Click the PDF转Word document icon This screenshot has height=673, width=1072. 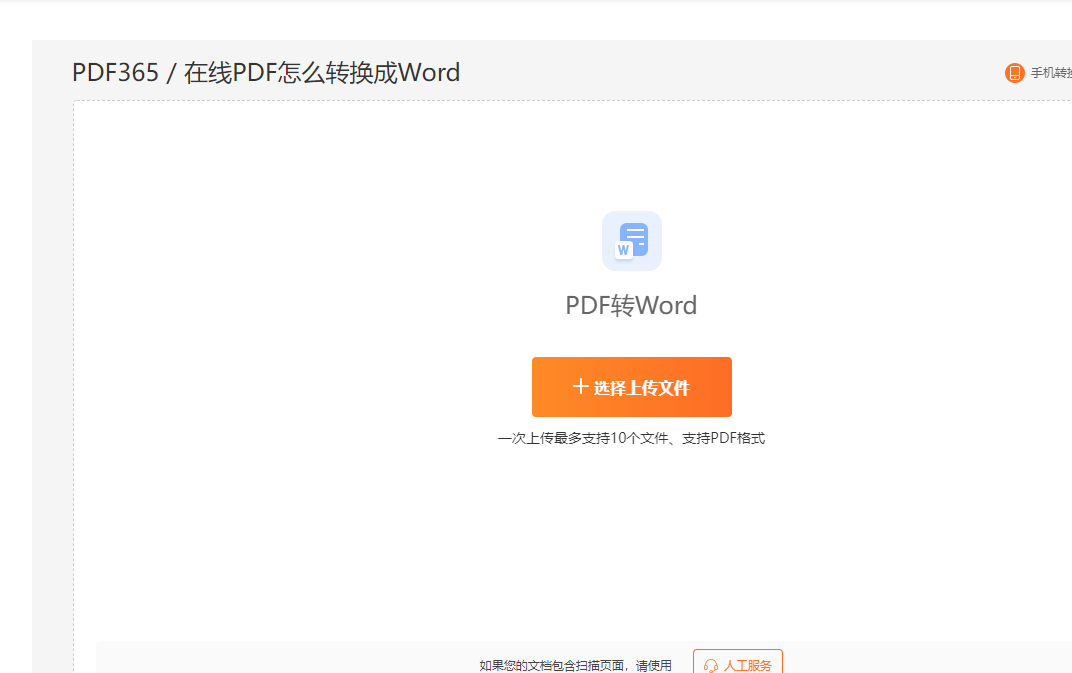coord(632,241)
